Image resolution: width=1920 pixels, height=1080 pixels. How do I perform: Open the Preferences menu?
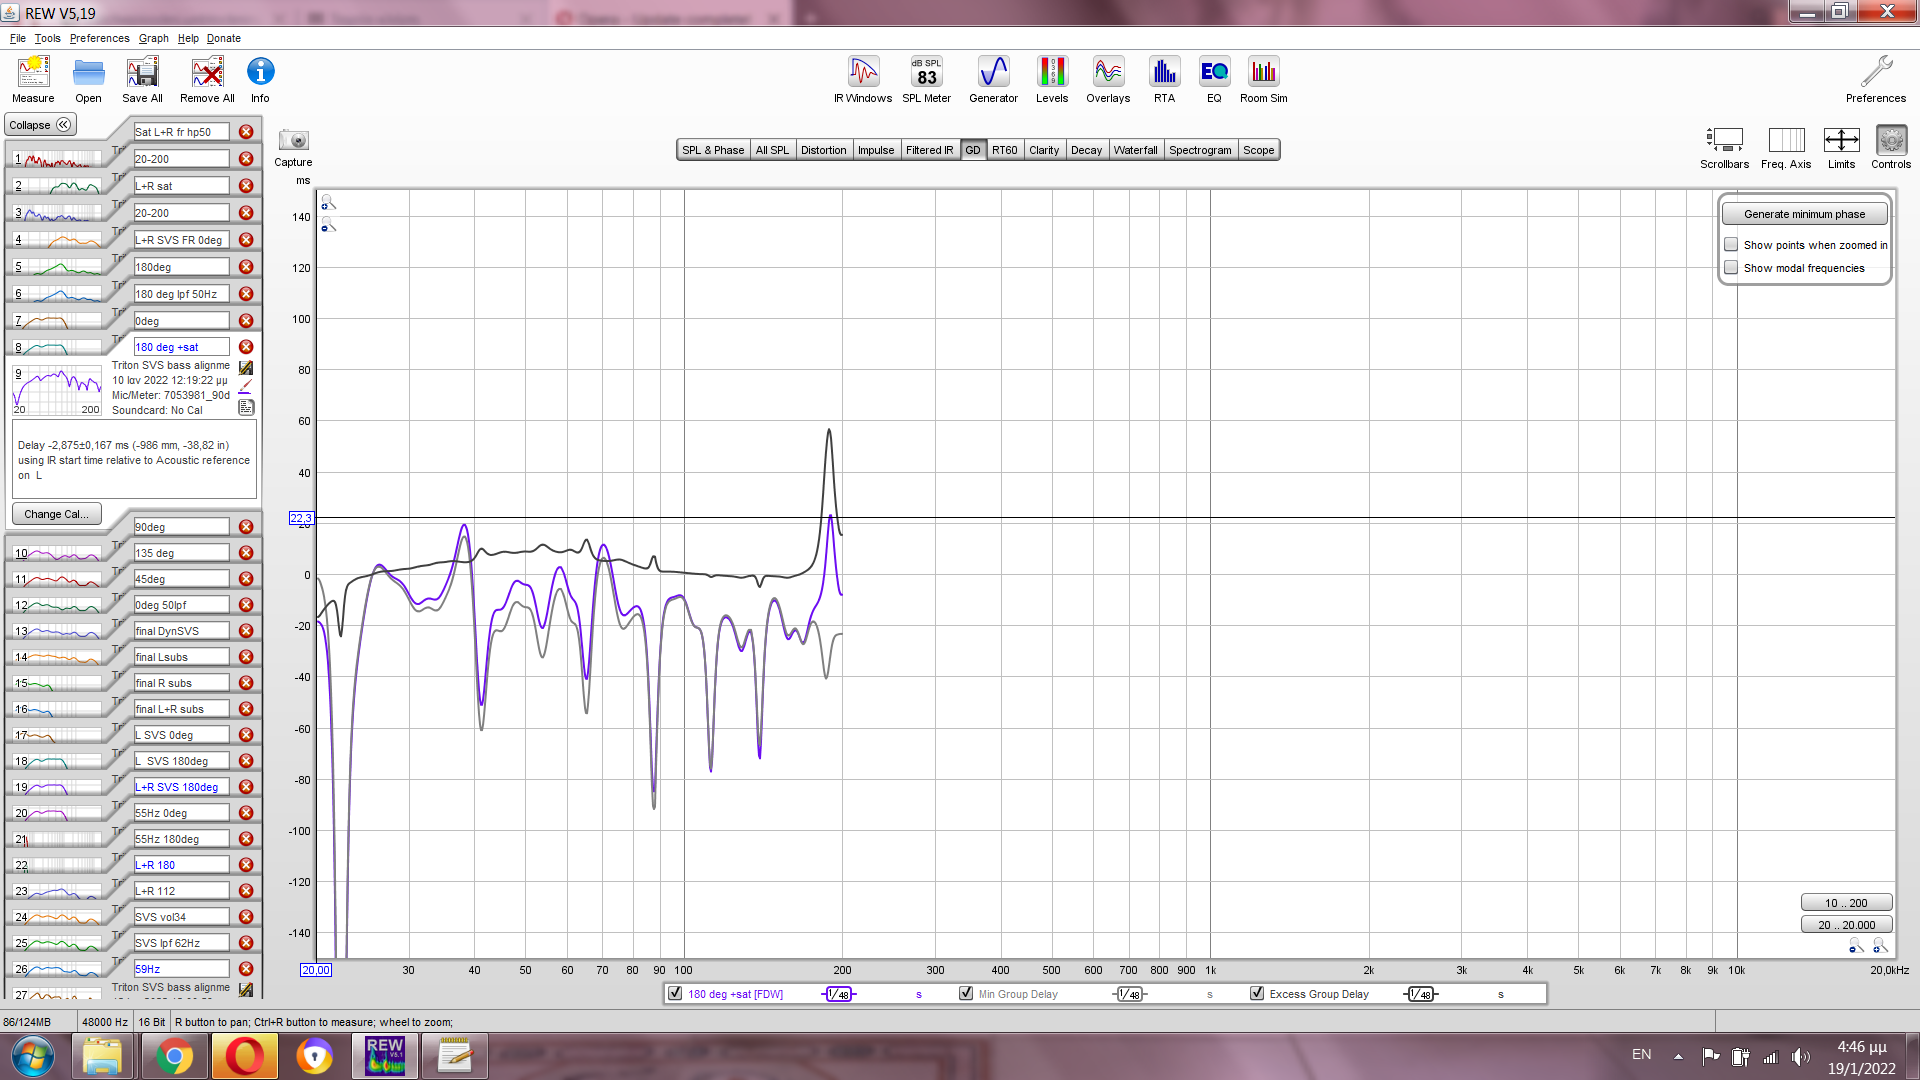[99, 38]
